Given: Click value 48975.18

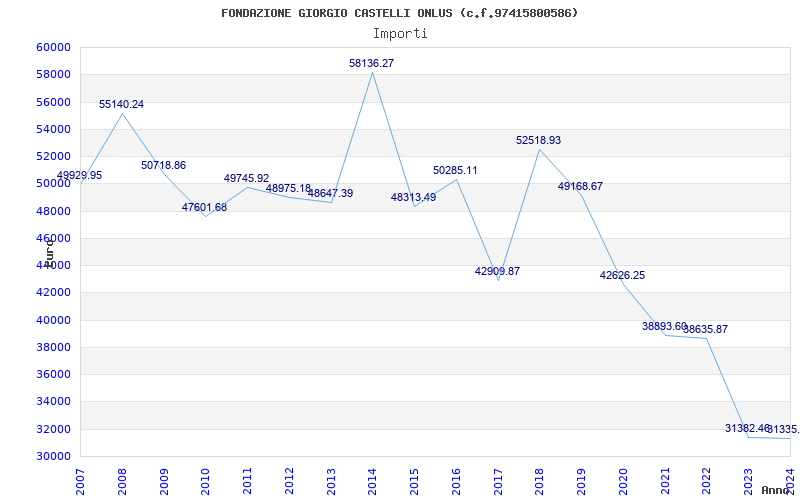Looking at the screenshot, I should pyautogui.click(x=288, y=188).
